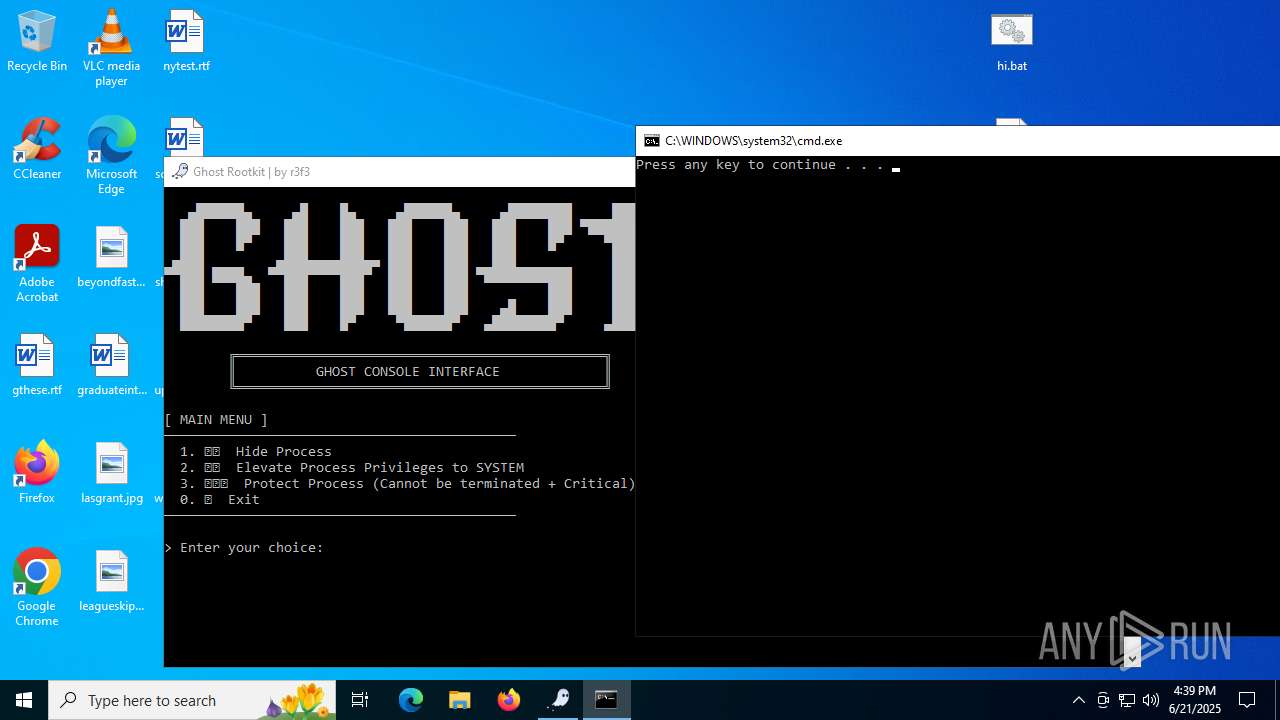Open Microsoft Edge desktop shortcut
The width and height of the screenshot is (1280, 720).
[x=111, y=156]
